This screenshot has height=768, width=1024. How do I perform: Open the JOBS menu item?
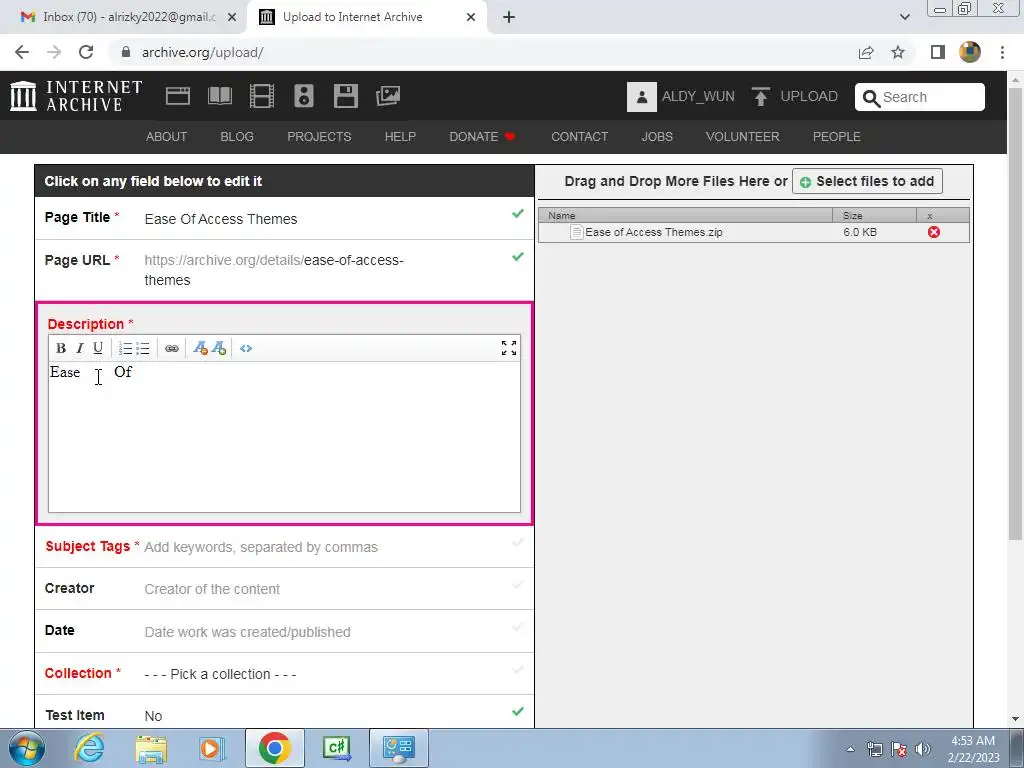[657, 136]
